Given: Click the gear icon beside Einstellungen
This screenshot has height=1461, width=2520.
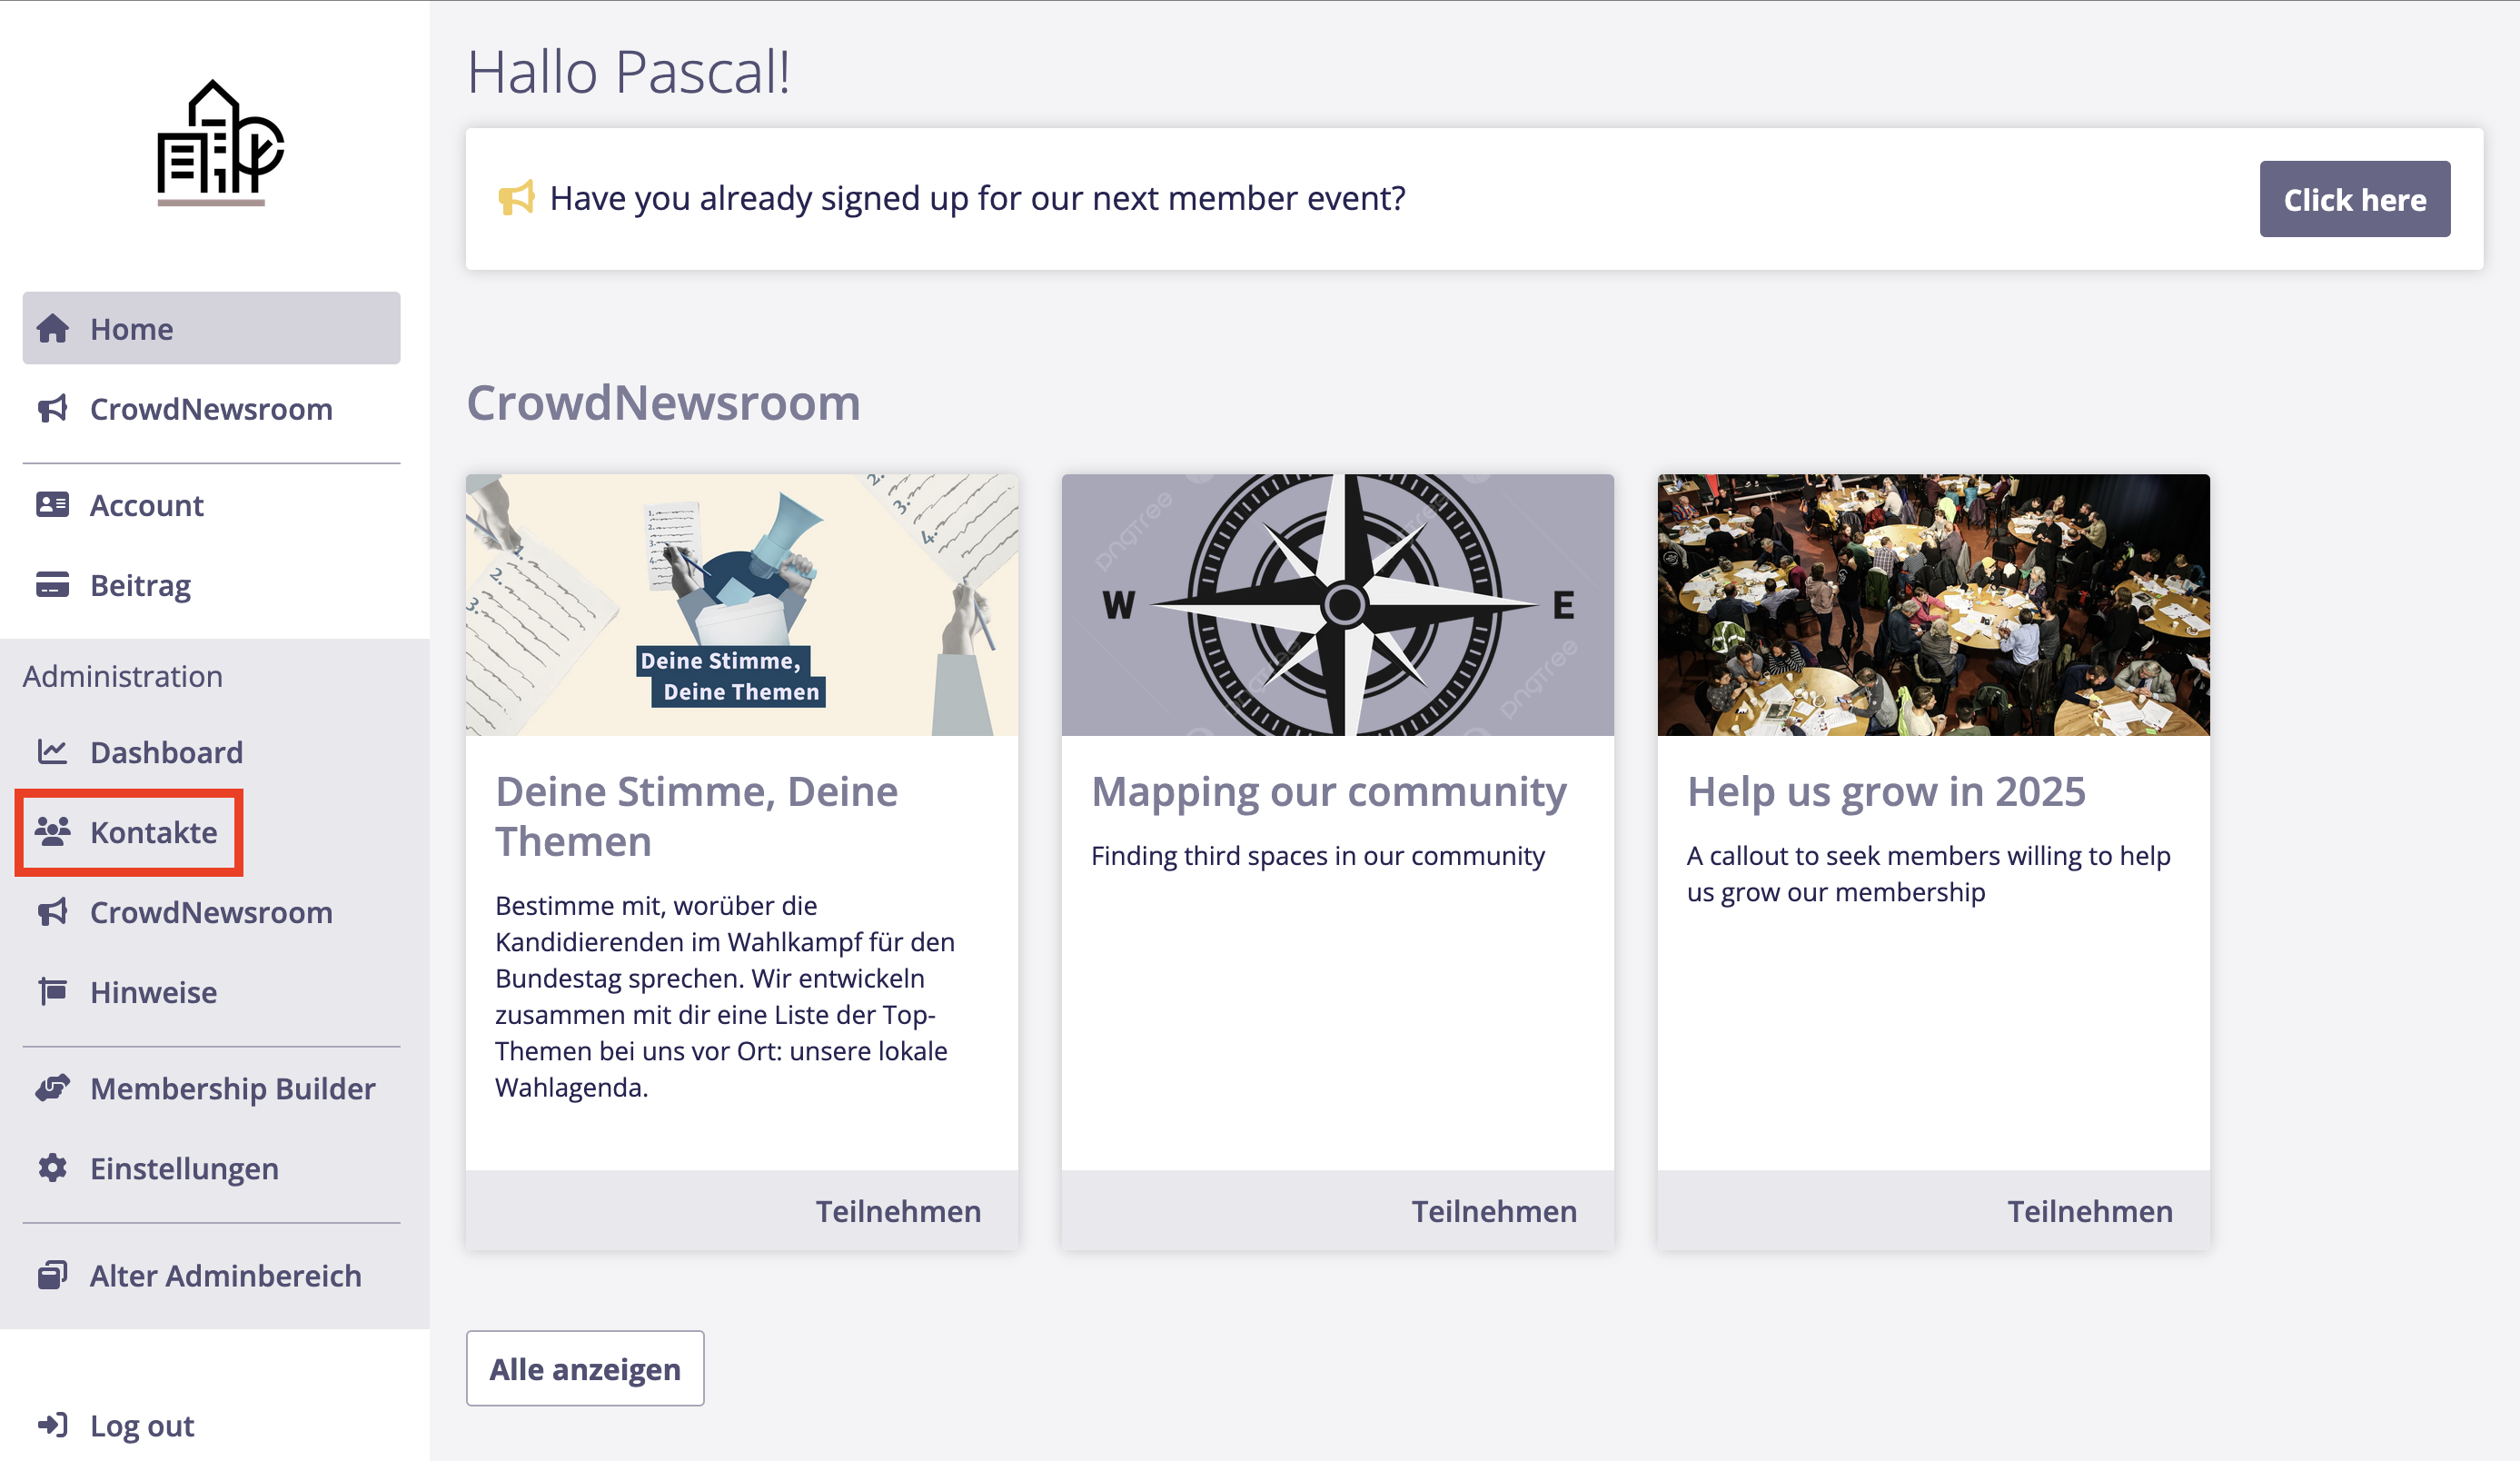Looking at the screenshot, I should click(x=53, y=1168).
